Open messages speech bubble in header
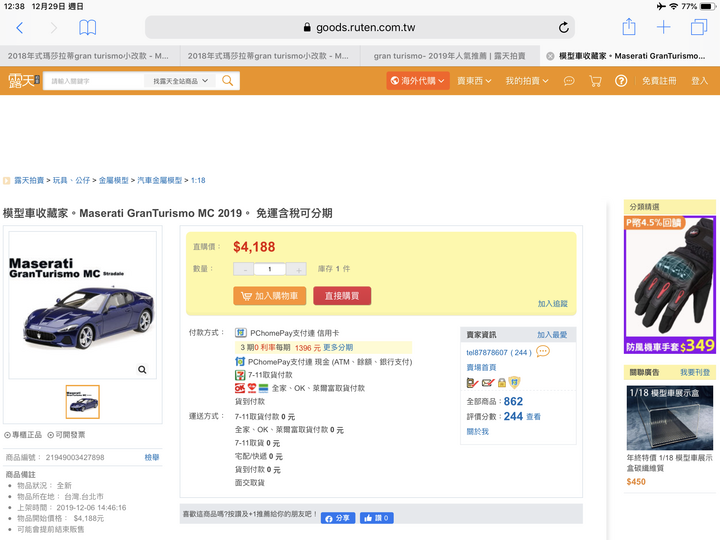Viewport: 720px width, 540px height. point(569,81)
